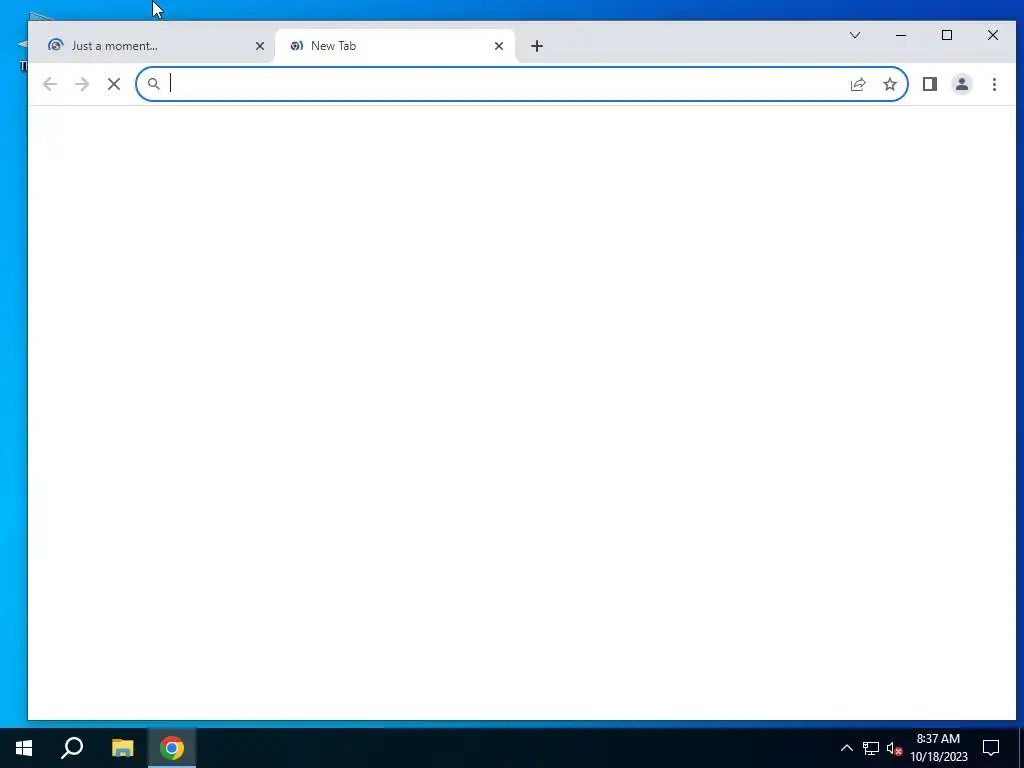Open network status tray icon

pos(871,748)
